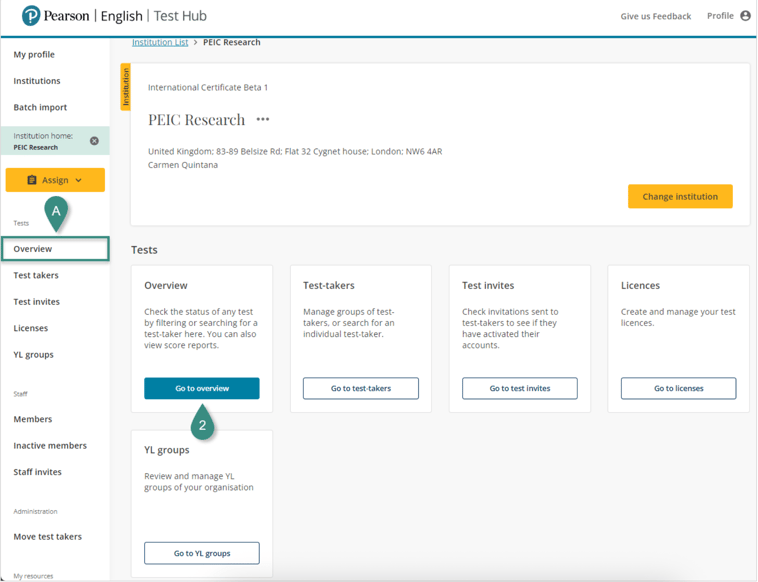
Task: Click the clipboard icon on Assign button
Action: 32,180
